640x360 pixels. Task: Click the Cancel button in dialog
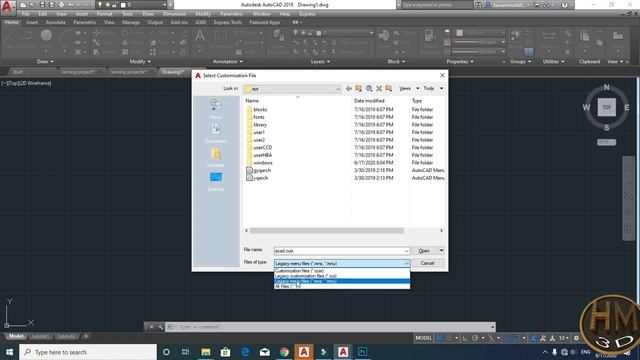tap(427, 263)
